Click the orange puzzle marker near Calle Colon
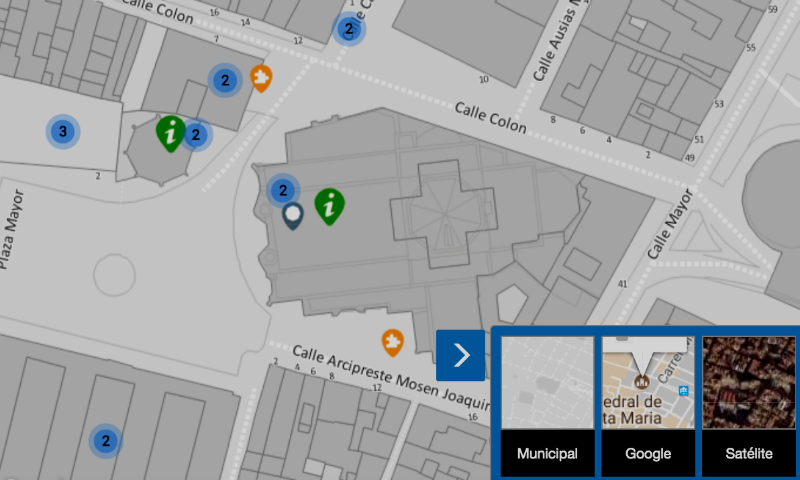800x480 pixels. pos(261,77)
